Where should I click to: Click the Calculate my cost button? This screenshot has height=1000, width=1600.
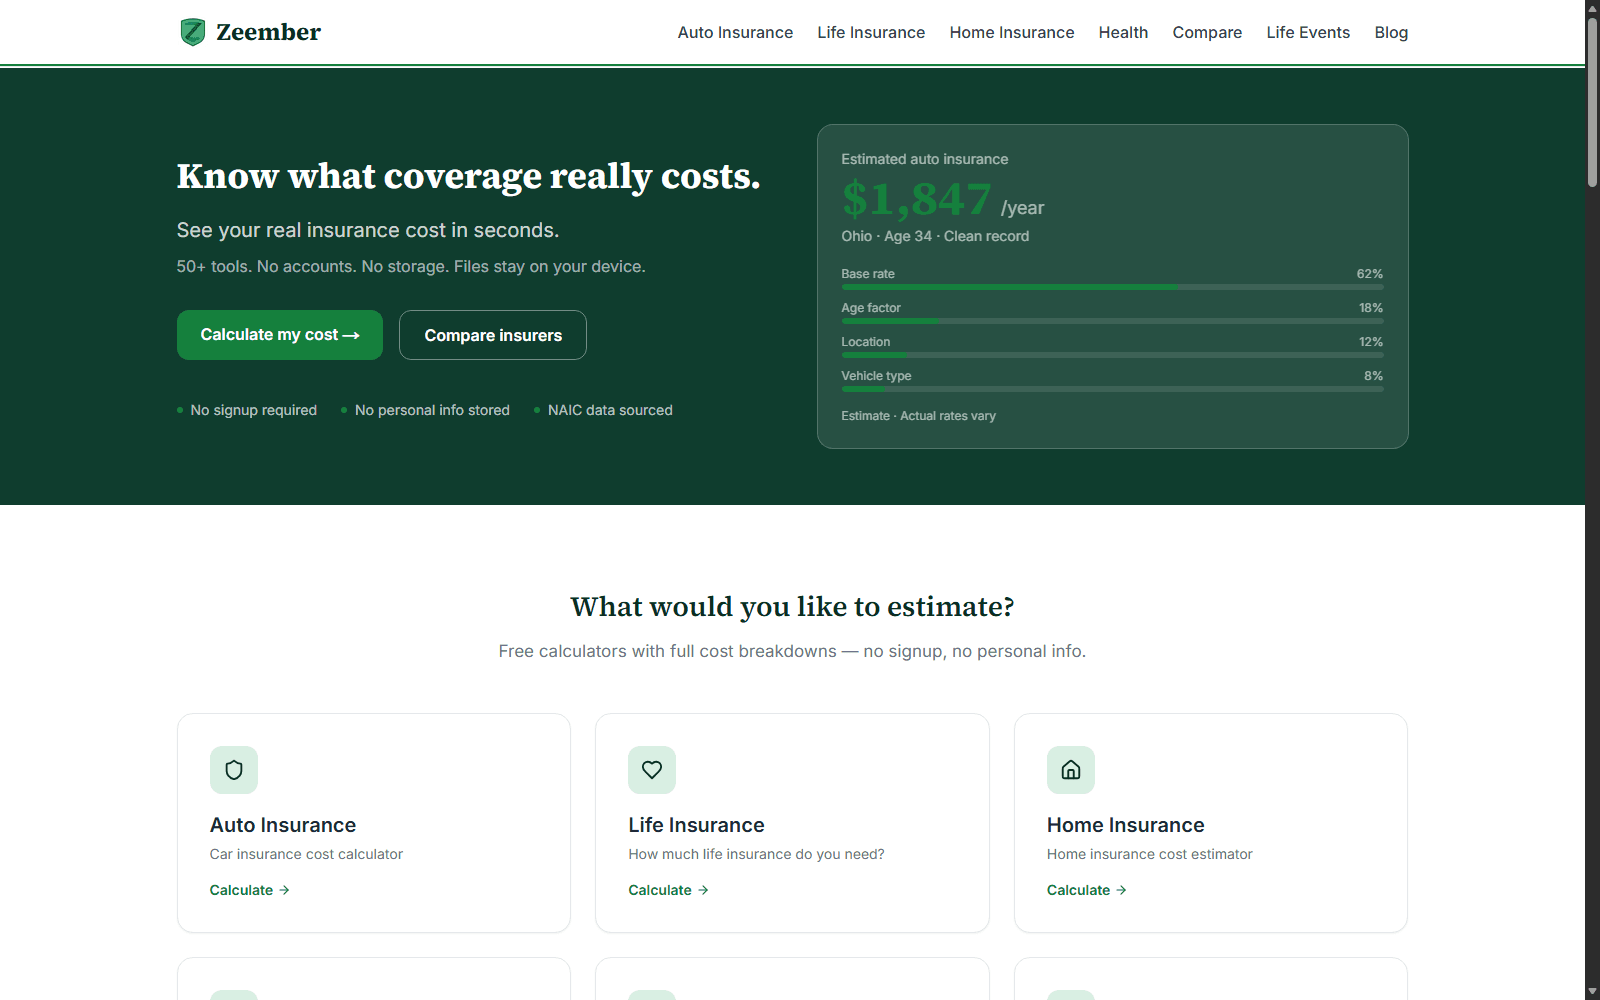click(x=280, y=335)
